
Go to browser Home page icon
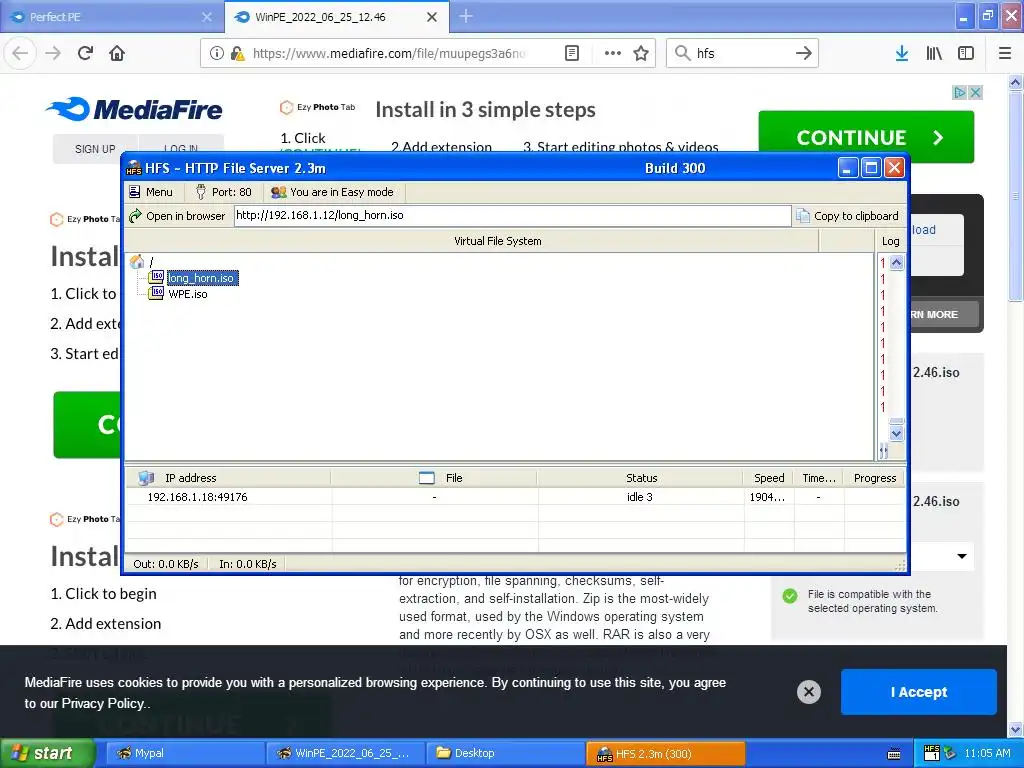tap(117, 53)
